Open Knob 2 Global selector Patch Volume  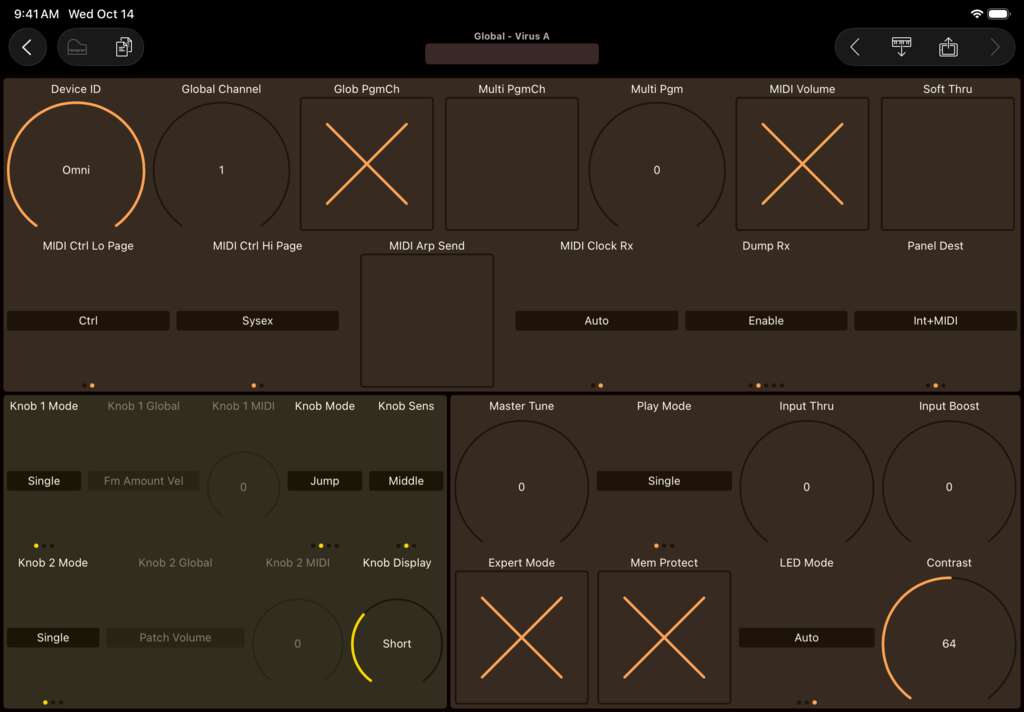coord(175,638)
